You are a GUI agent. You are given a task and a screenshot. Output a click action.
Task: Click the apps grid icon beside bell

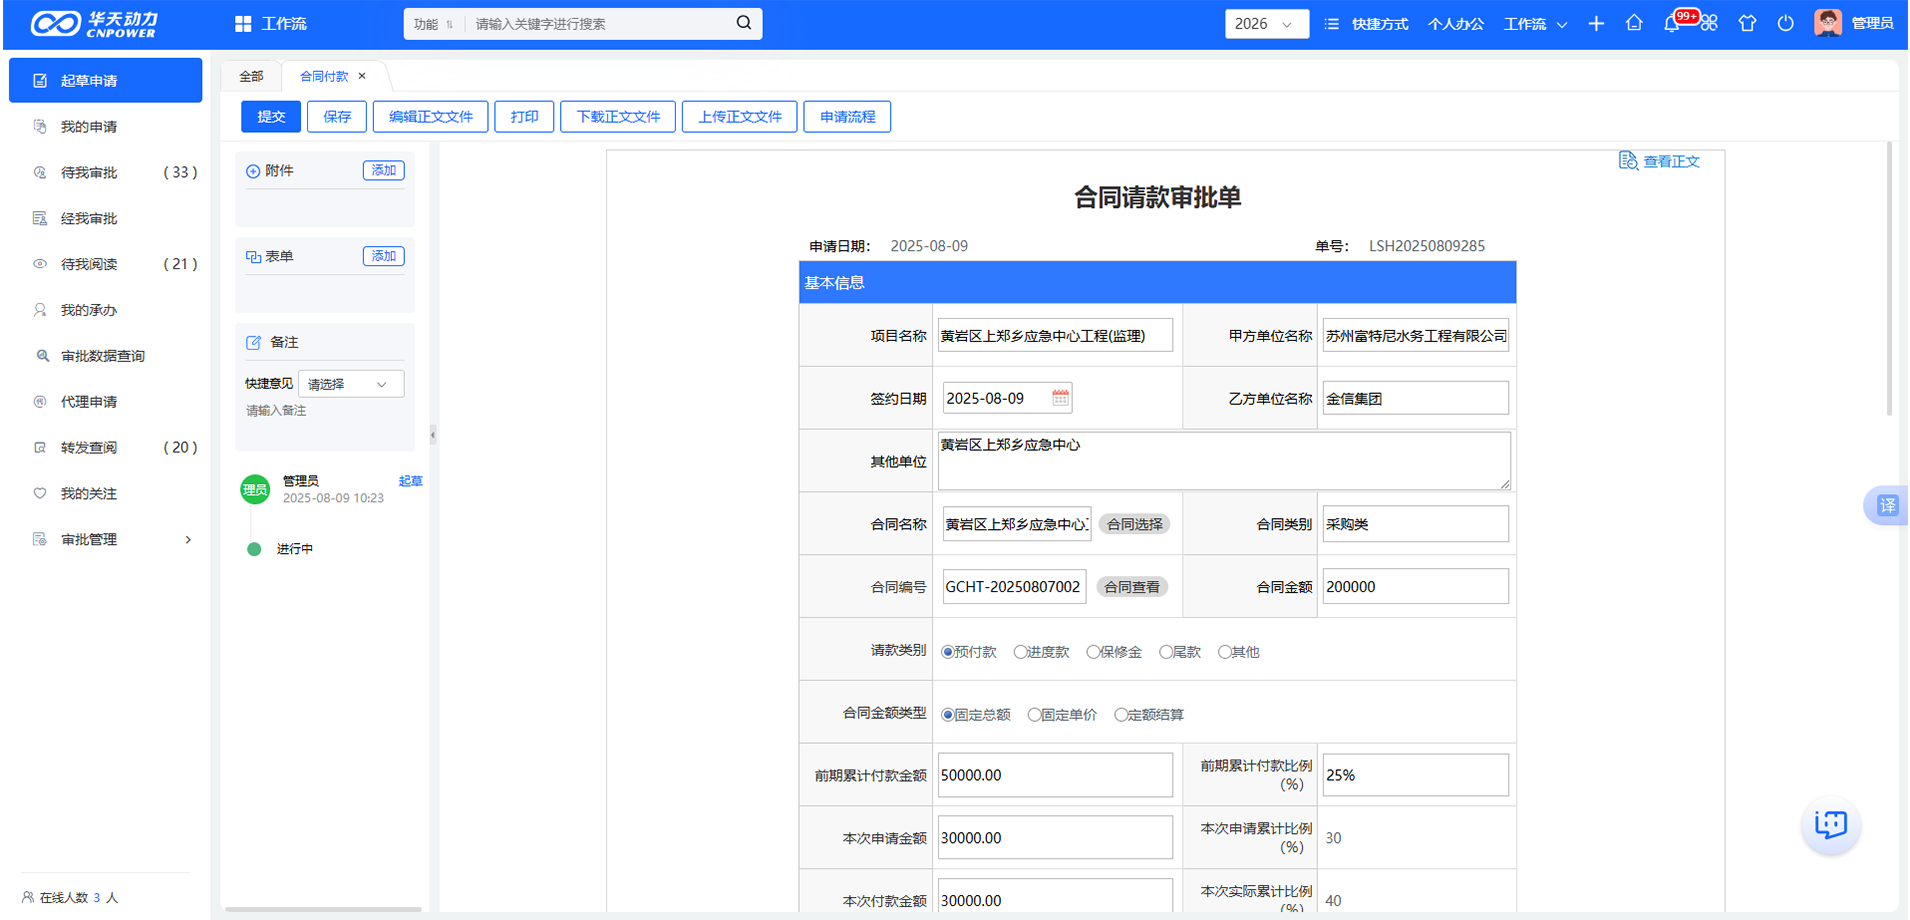(x=1709, y=23)
